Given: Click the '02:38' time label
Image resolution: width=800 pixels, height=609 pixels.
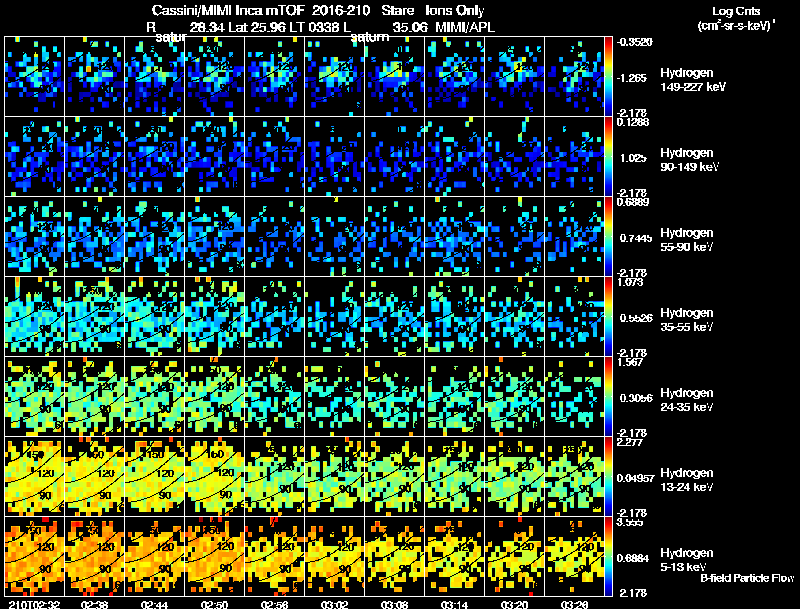Looking at the screenshot, I should (x=94, y=604).
